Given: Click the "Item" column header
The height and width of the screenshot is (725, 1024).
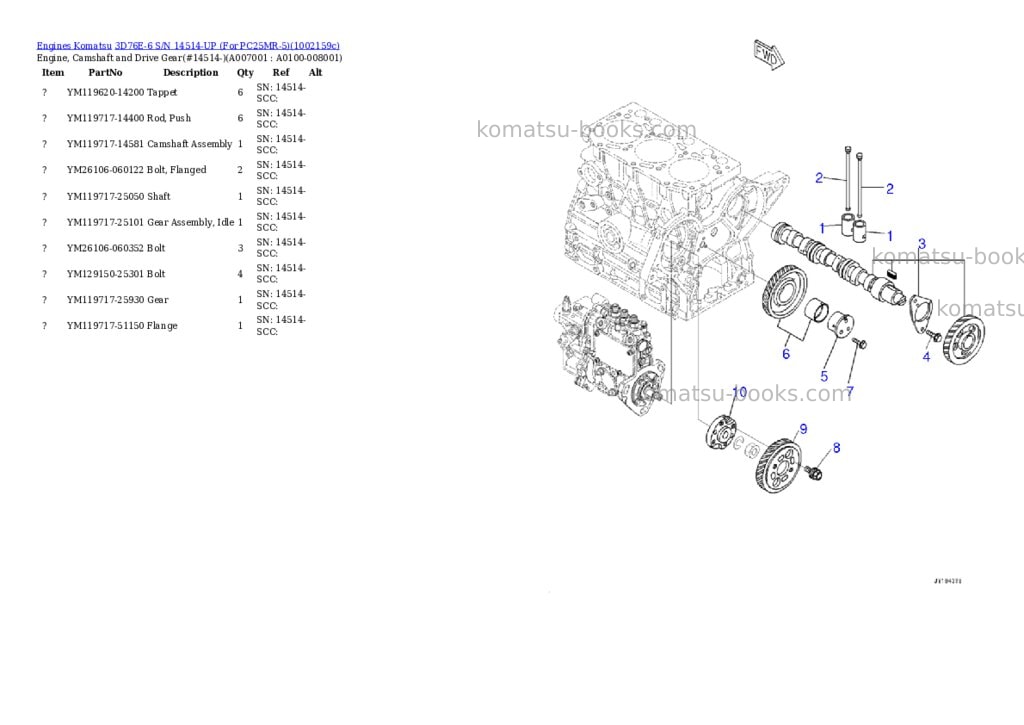Looking at the screenshot, I should pos(53,72).
